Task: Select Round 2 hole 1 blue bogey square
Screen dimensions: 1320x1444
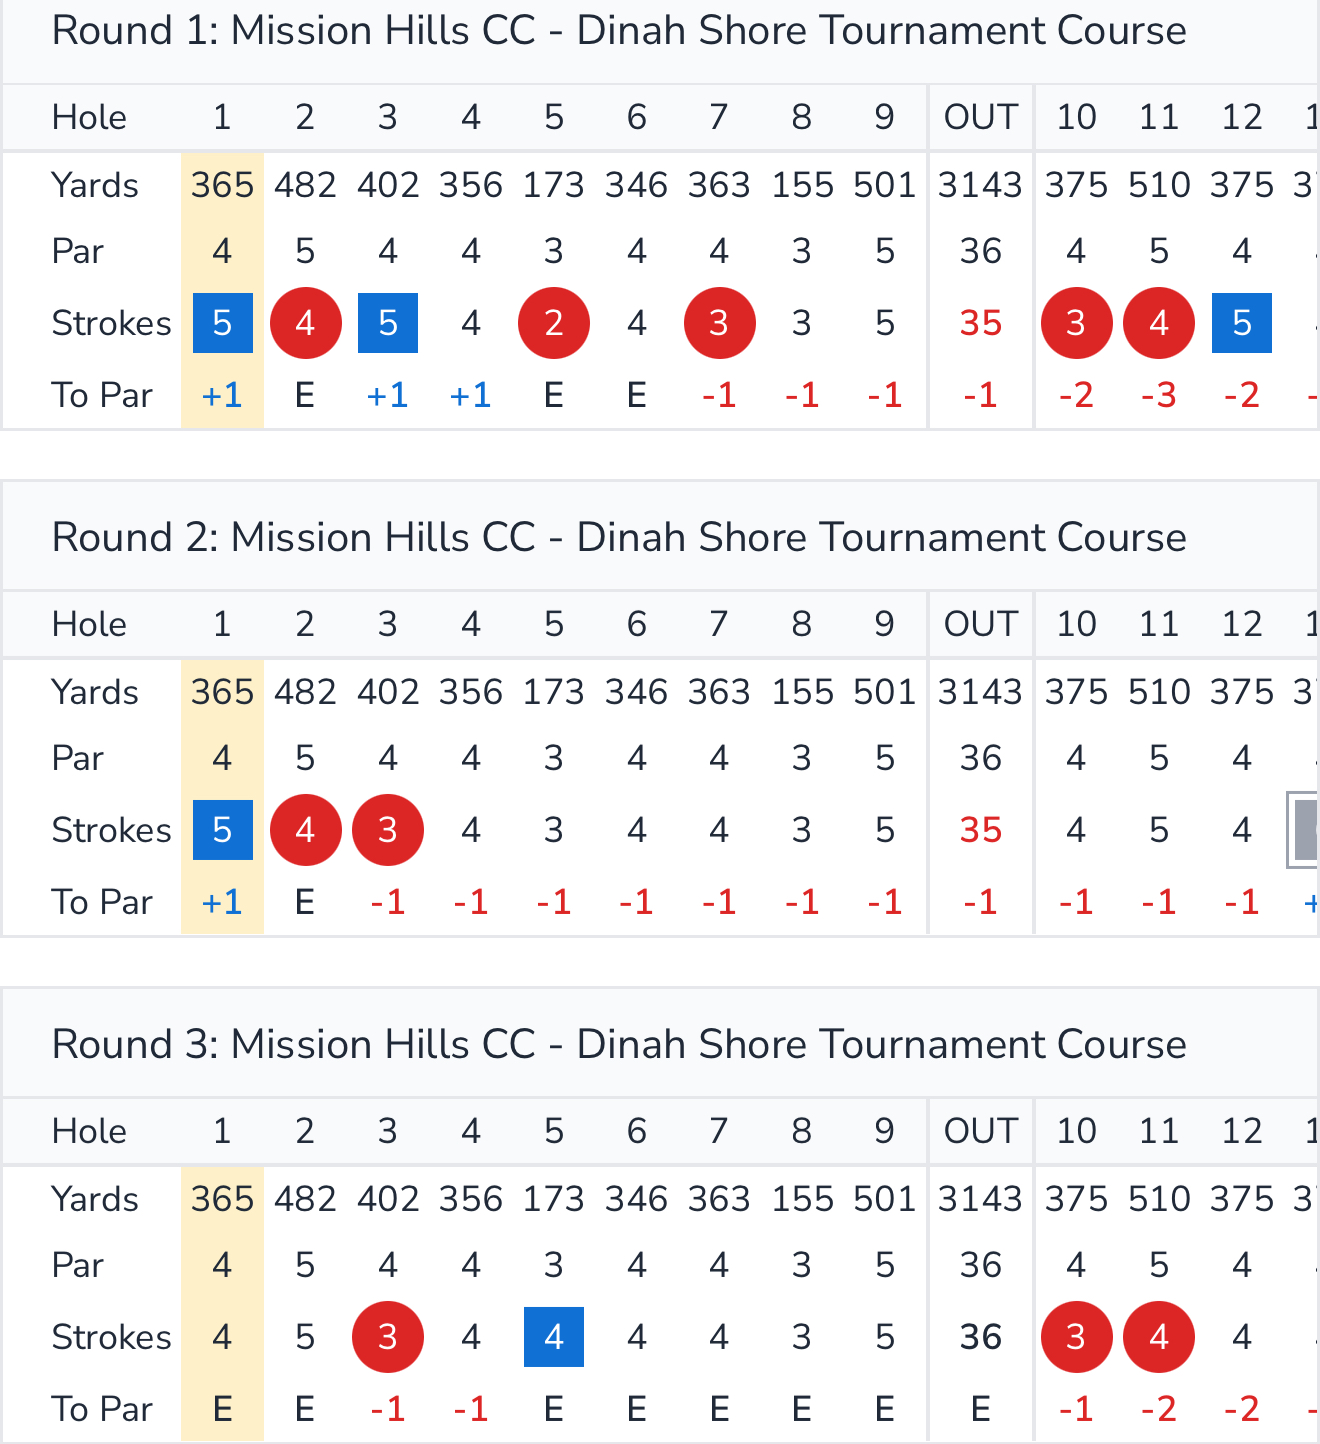Action: point(223,830)
